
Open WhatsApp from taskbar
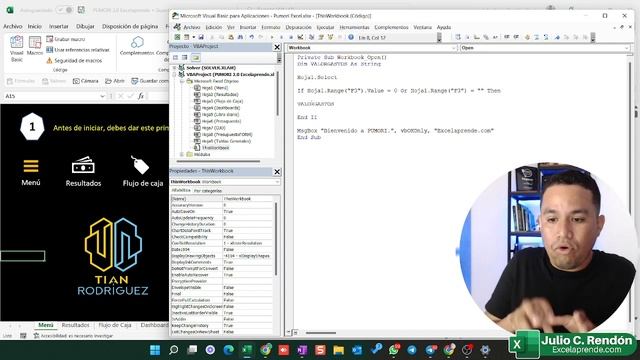click(x=394, y=350)
